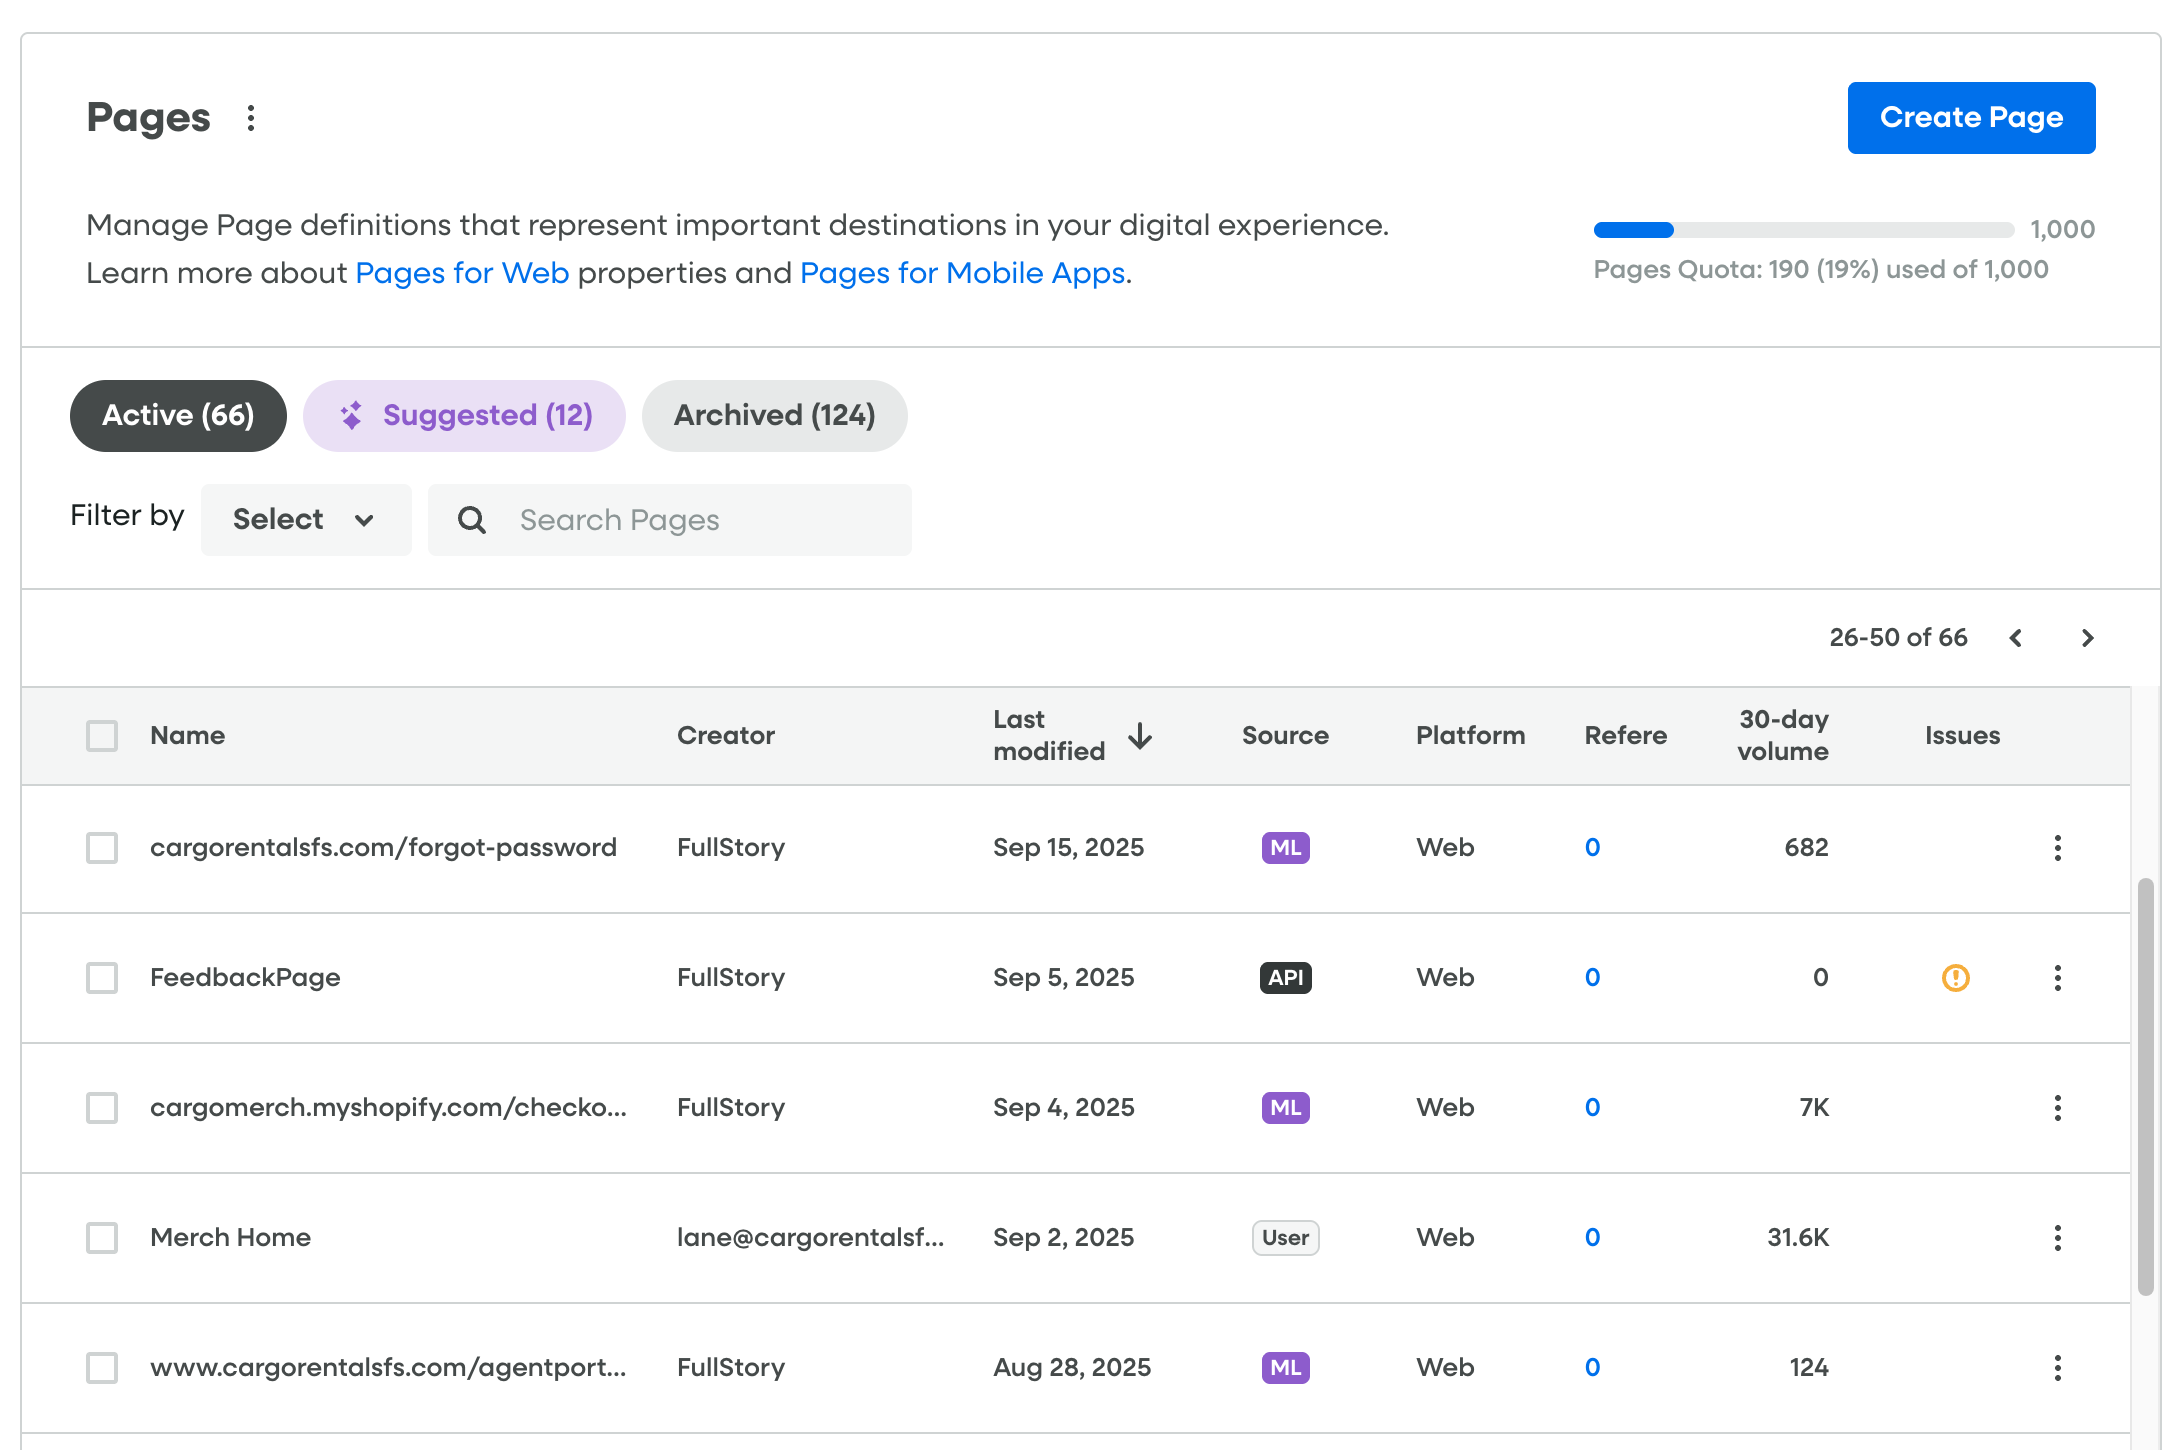Image resolution: width=2182 pixels, height=1450 pixels.
Task: Open the Pages for Mobile Apps link
Action: pos(963,273)
